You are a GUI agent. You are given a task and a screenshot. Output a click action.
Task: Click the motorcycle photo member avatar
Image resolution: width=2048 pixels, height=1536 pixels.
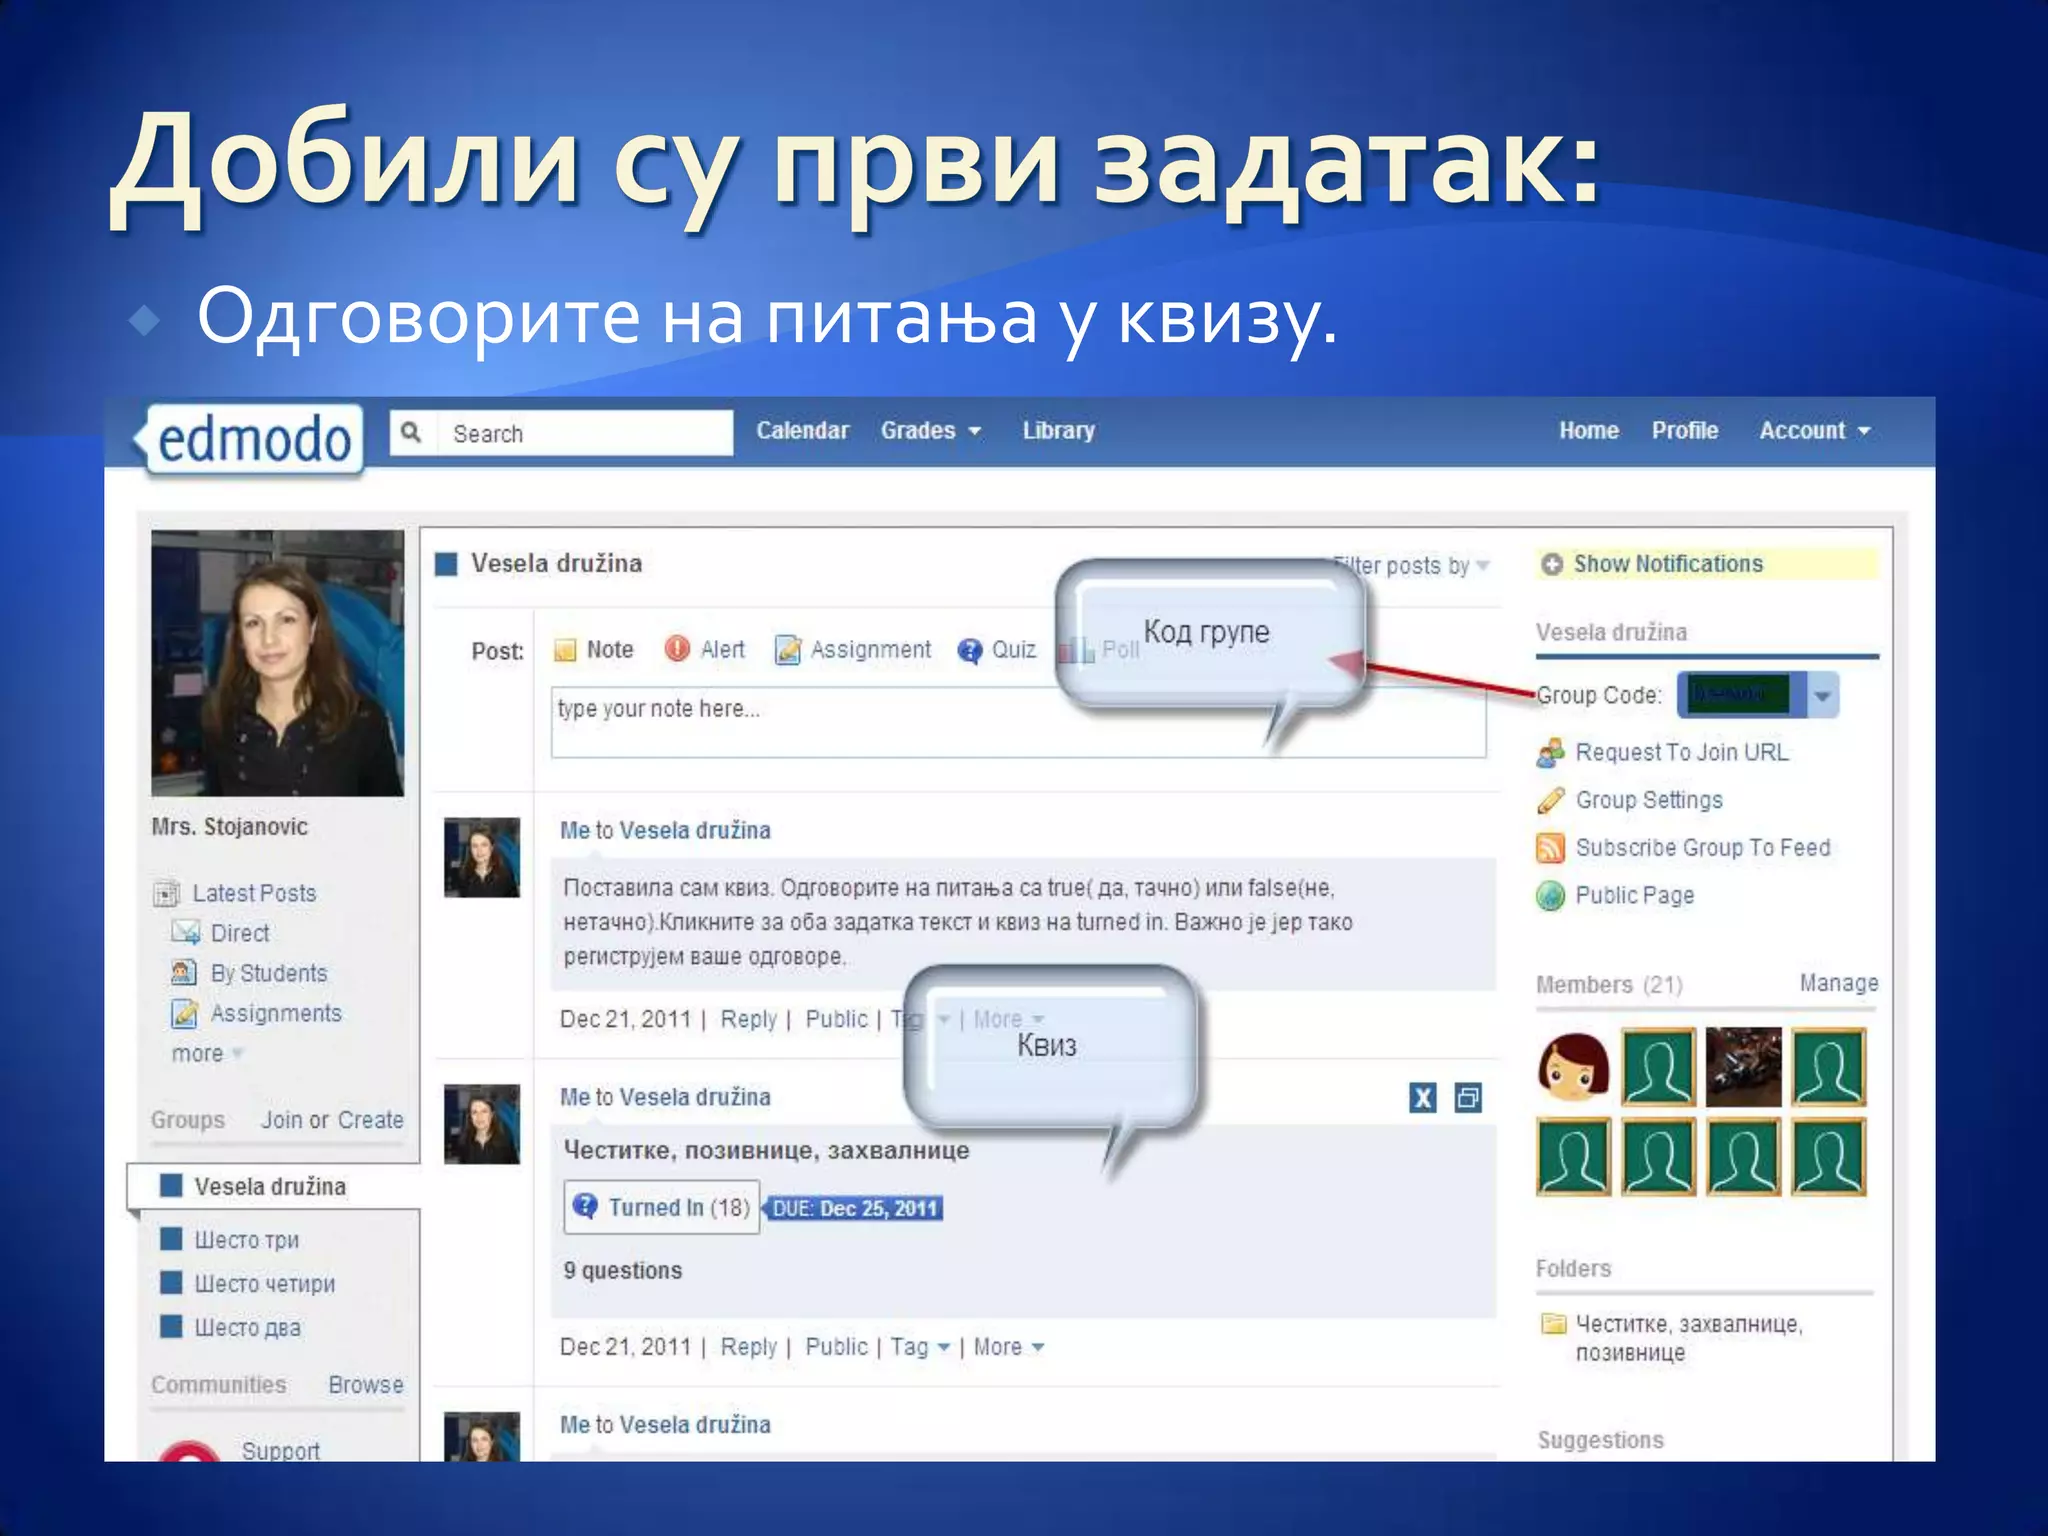tap(1743, 1066)
